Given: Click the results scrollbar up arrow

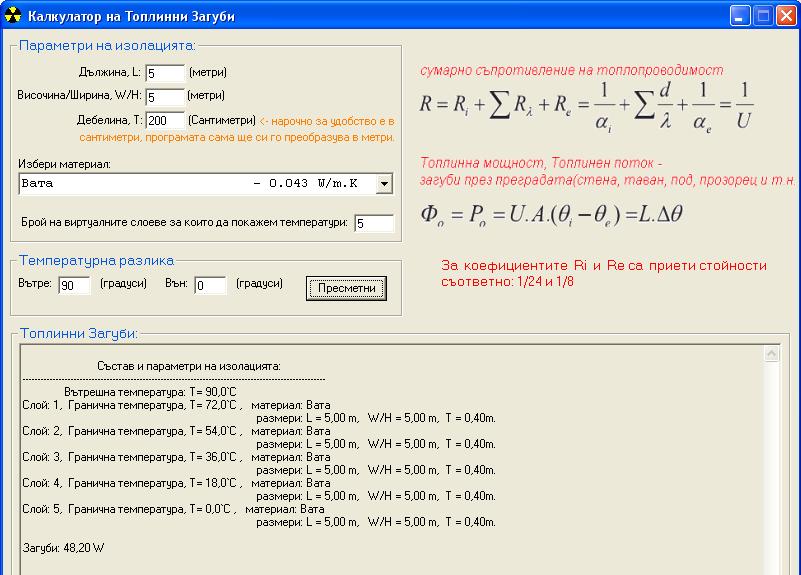Looking at the screenshot, I should point(772,354).
